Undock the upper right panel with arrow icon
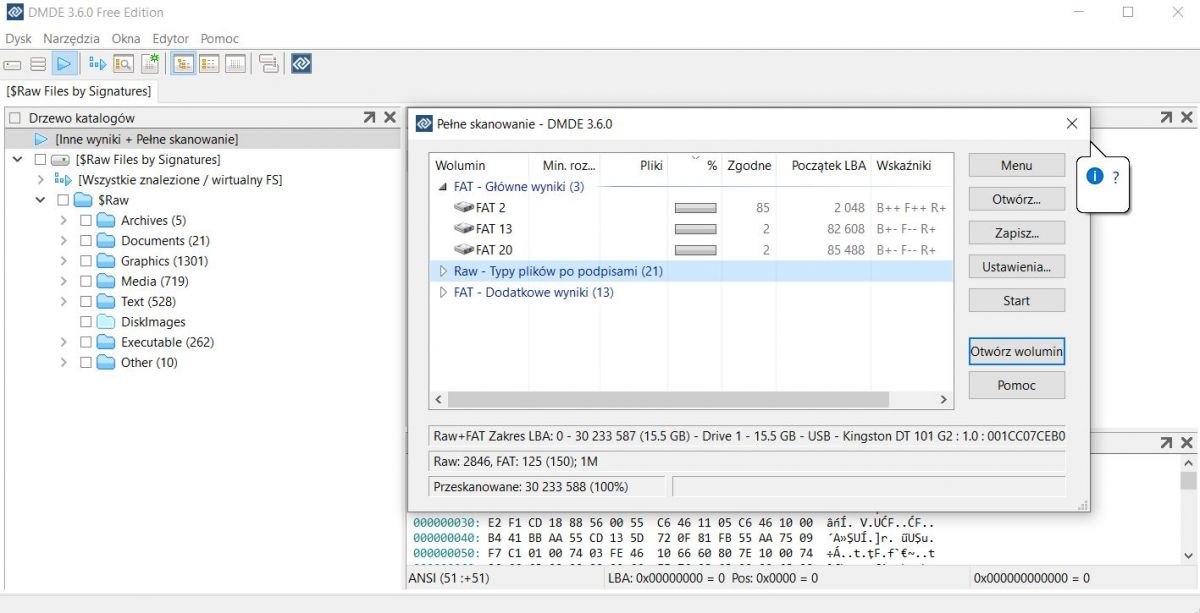The width and height of the screenshot is (1200, 613). tap(1166, 117)
